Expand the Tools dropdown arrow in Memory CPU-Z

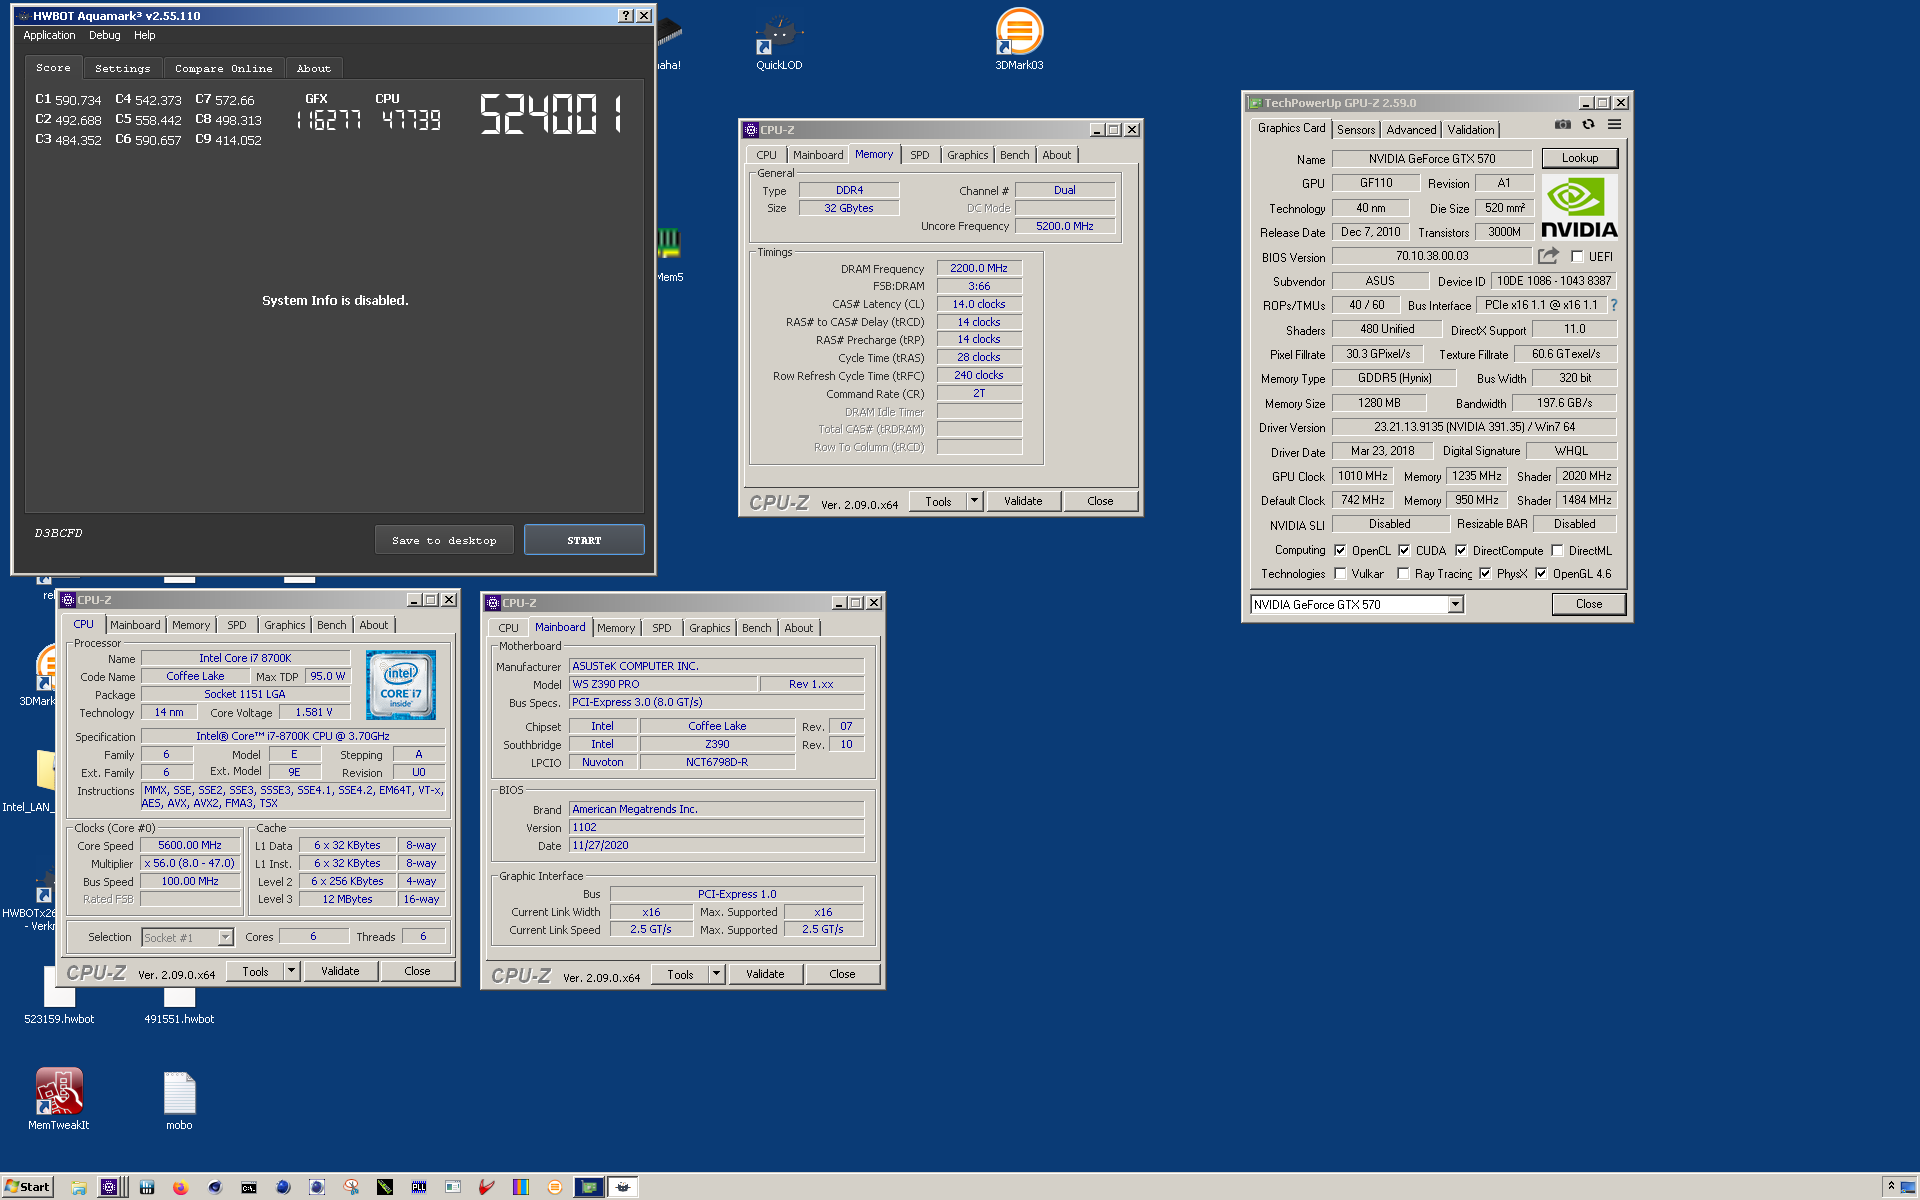pos(974,500)
